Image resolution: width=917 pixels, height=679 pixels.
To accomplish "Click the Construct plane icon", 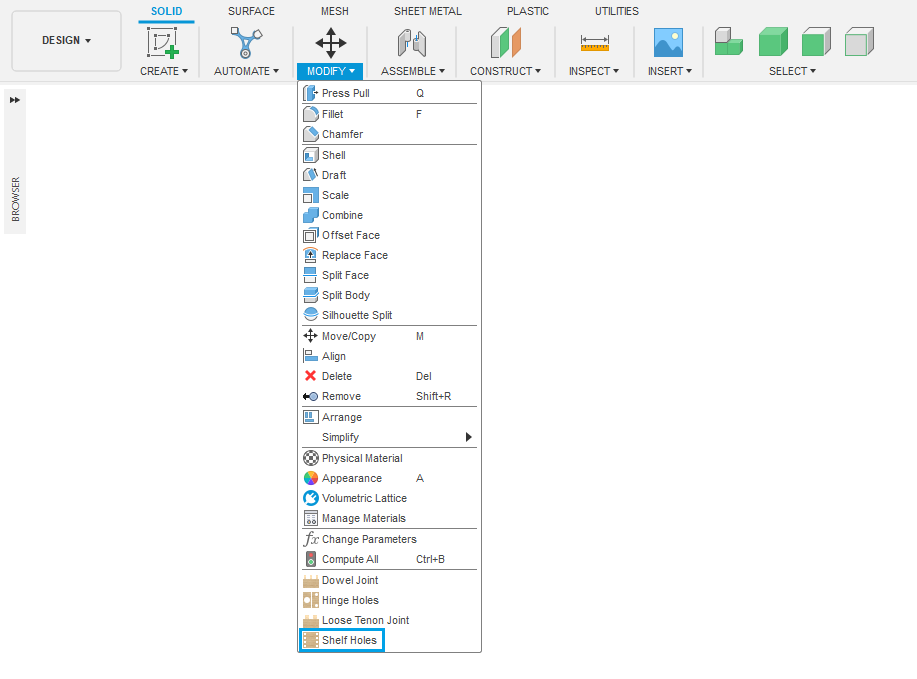I will [506, 42].
